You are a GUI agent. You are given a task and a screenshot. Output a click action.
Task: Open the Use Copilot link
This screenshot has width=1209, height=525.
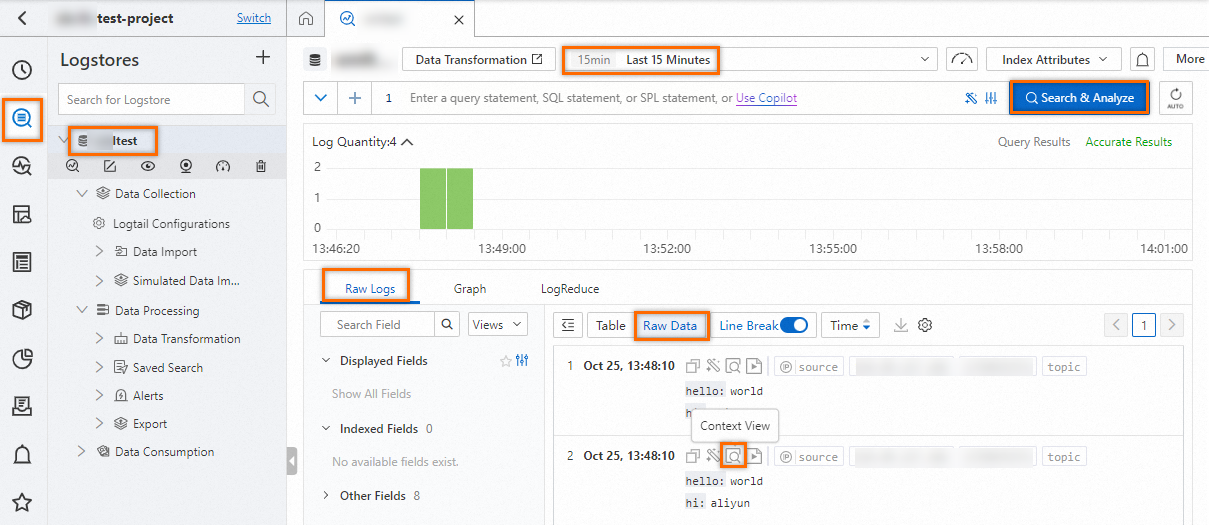(x=767, y=98)
